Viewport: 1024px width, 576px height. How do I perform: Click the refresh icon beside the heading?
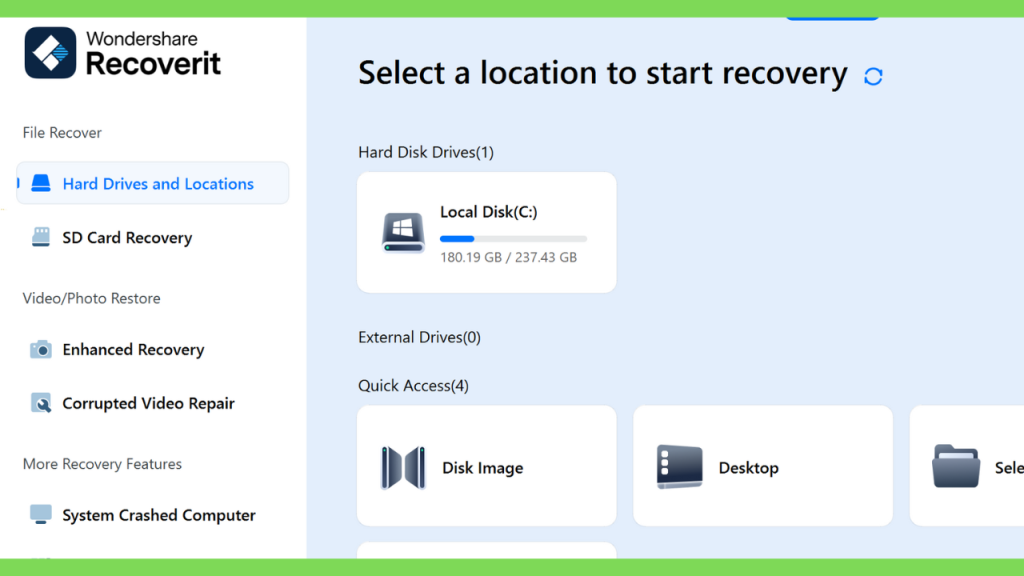pyautogui.click(x=873, y=76)
